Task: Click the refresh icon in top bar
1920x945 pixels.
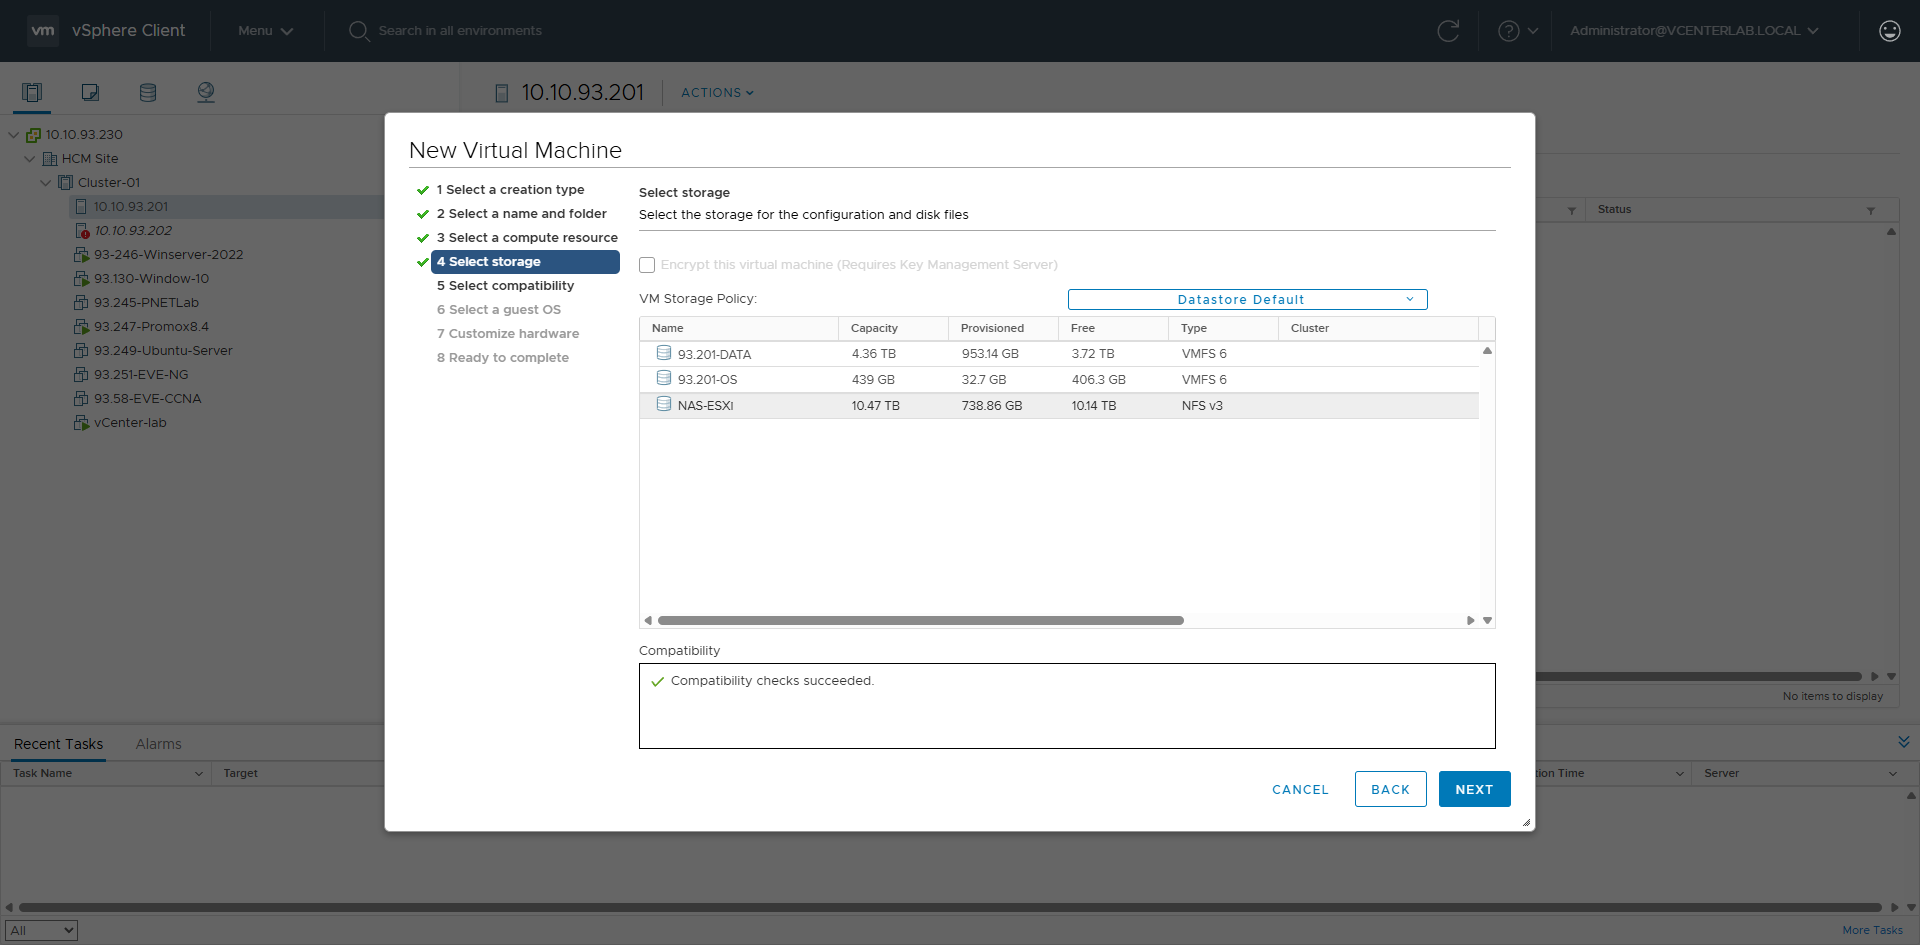Action: tap(1447, 31)
